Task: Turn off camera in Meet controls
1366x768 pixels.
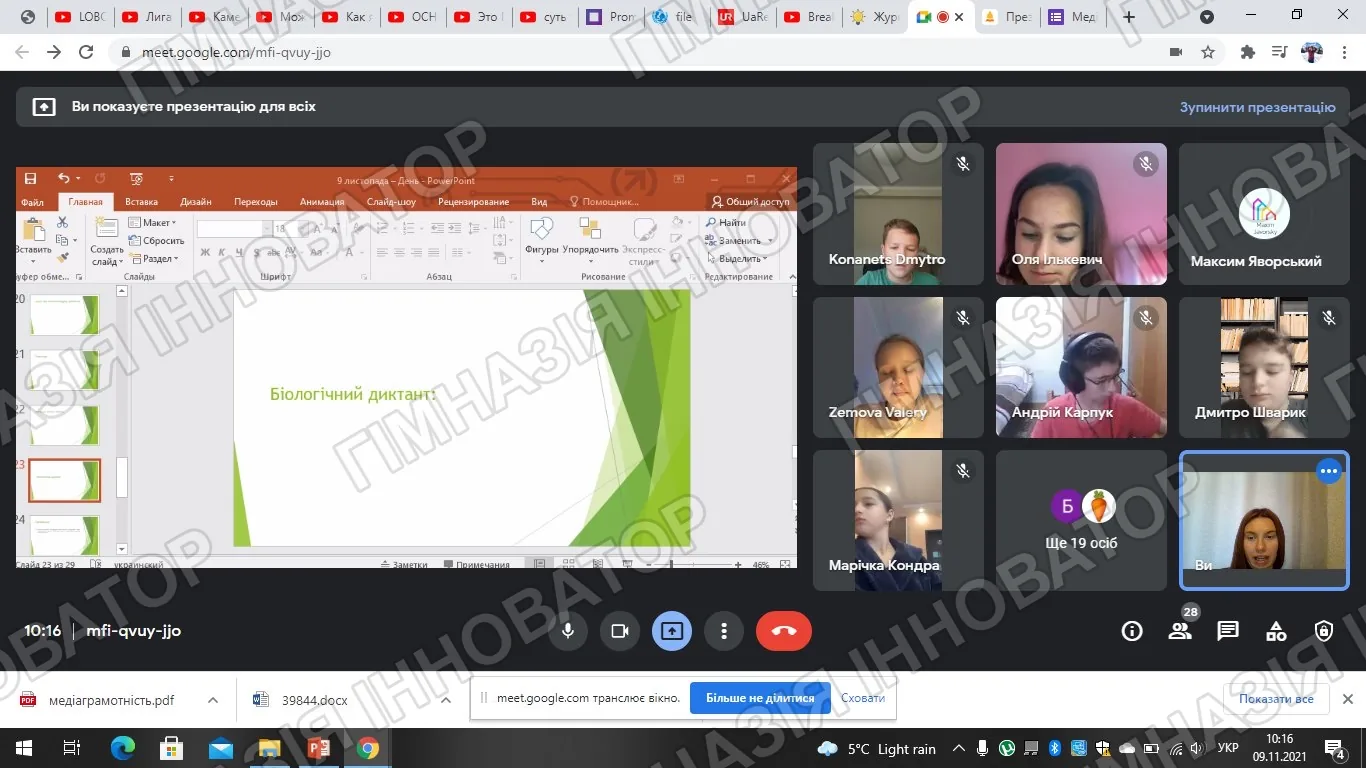Action: (x=620, y=631)
